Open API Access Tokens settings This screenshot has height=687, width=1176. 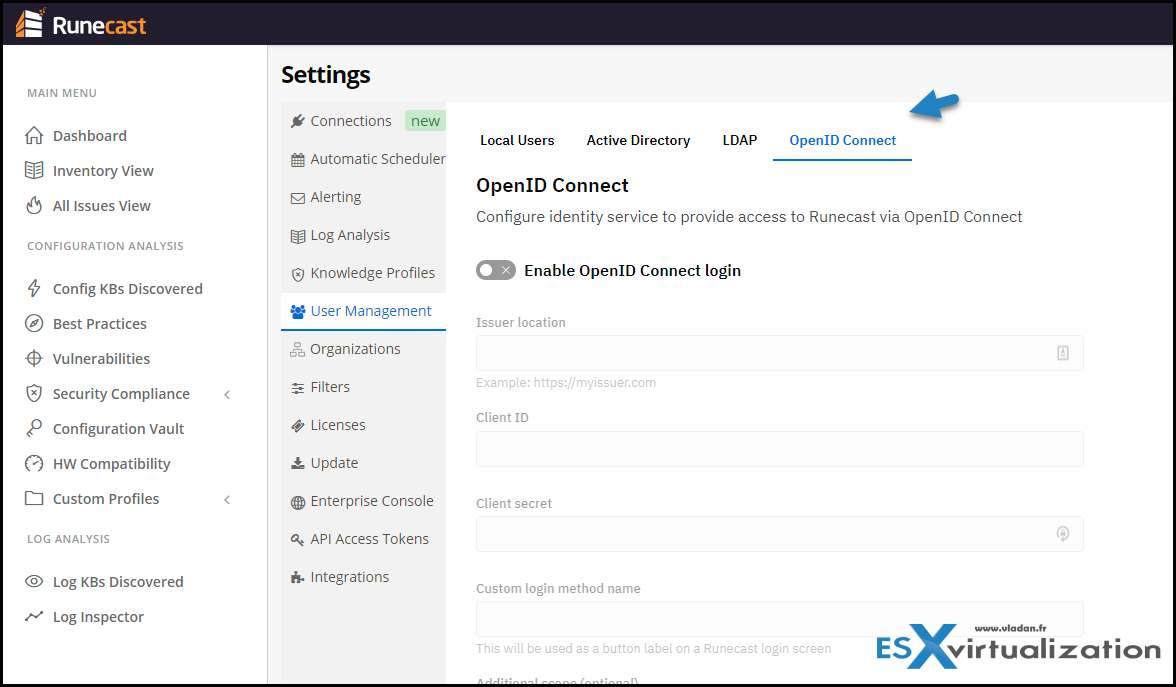click(370, 539)
